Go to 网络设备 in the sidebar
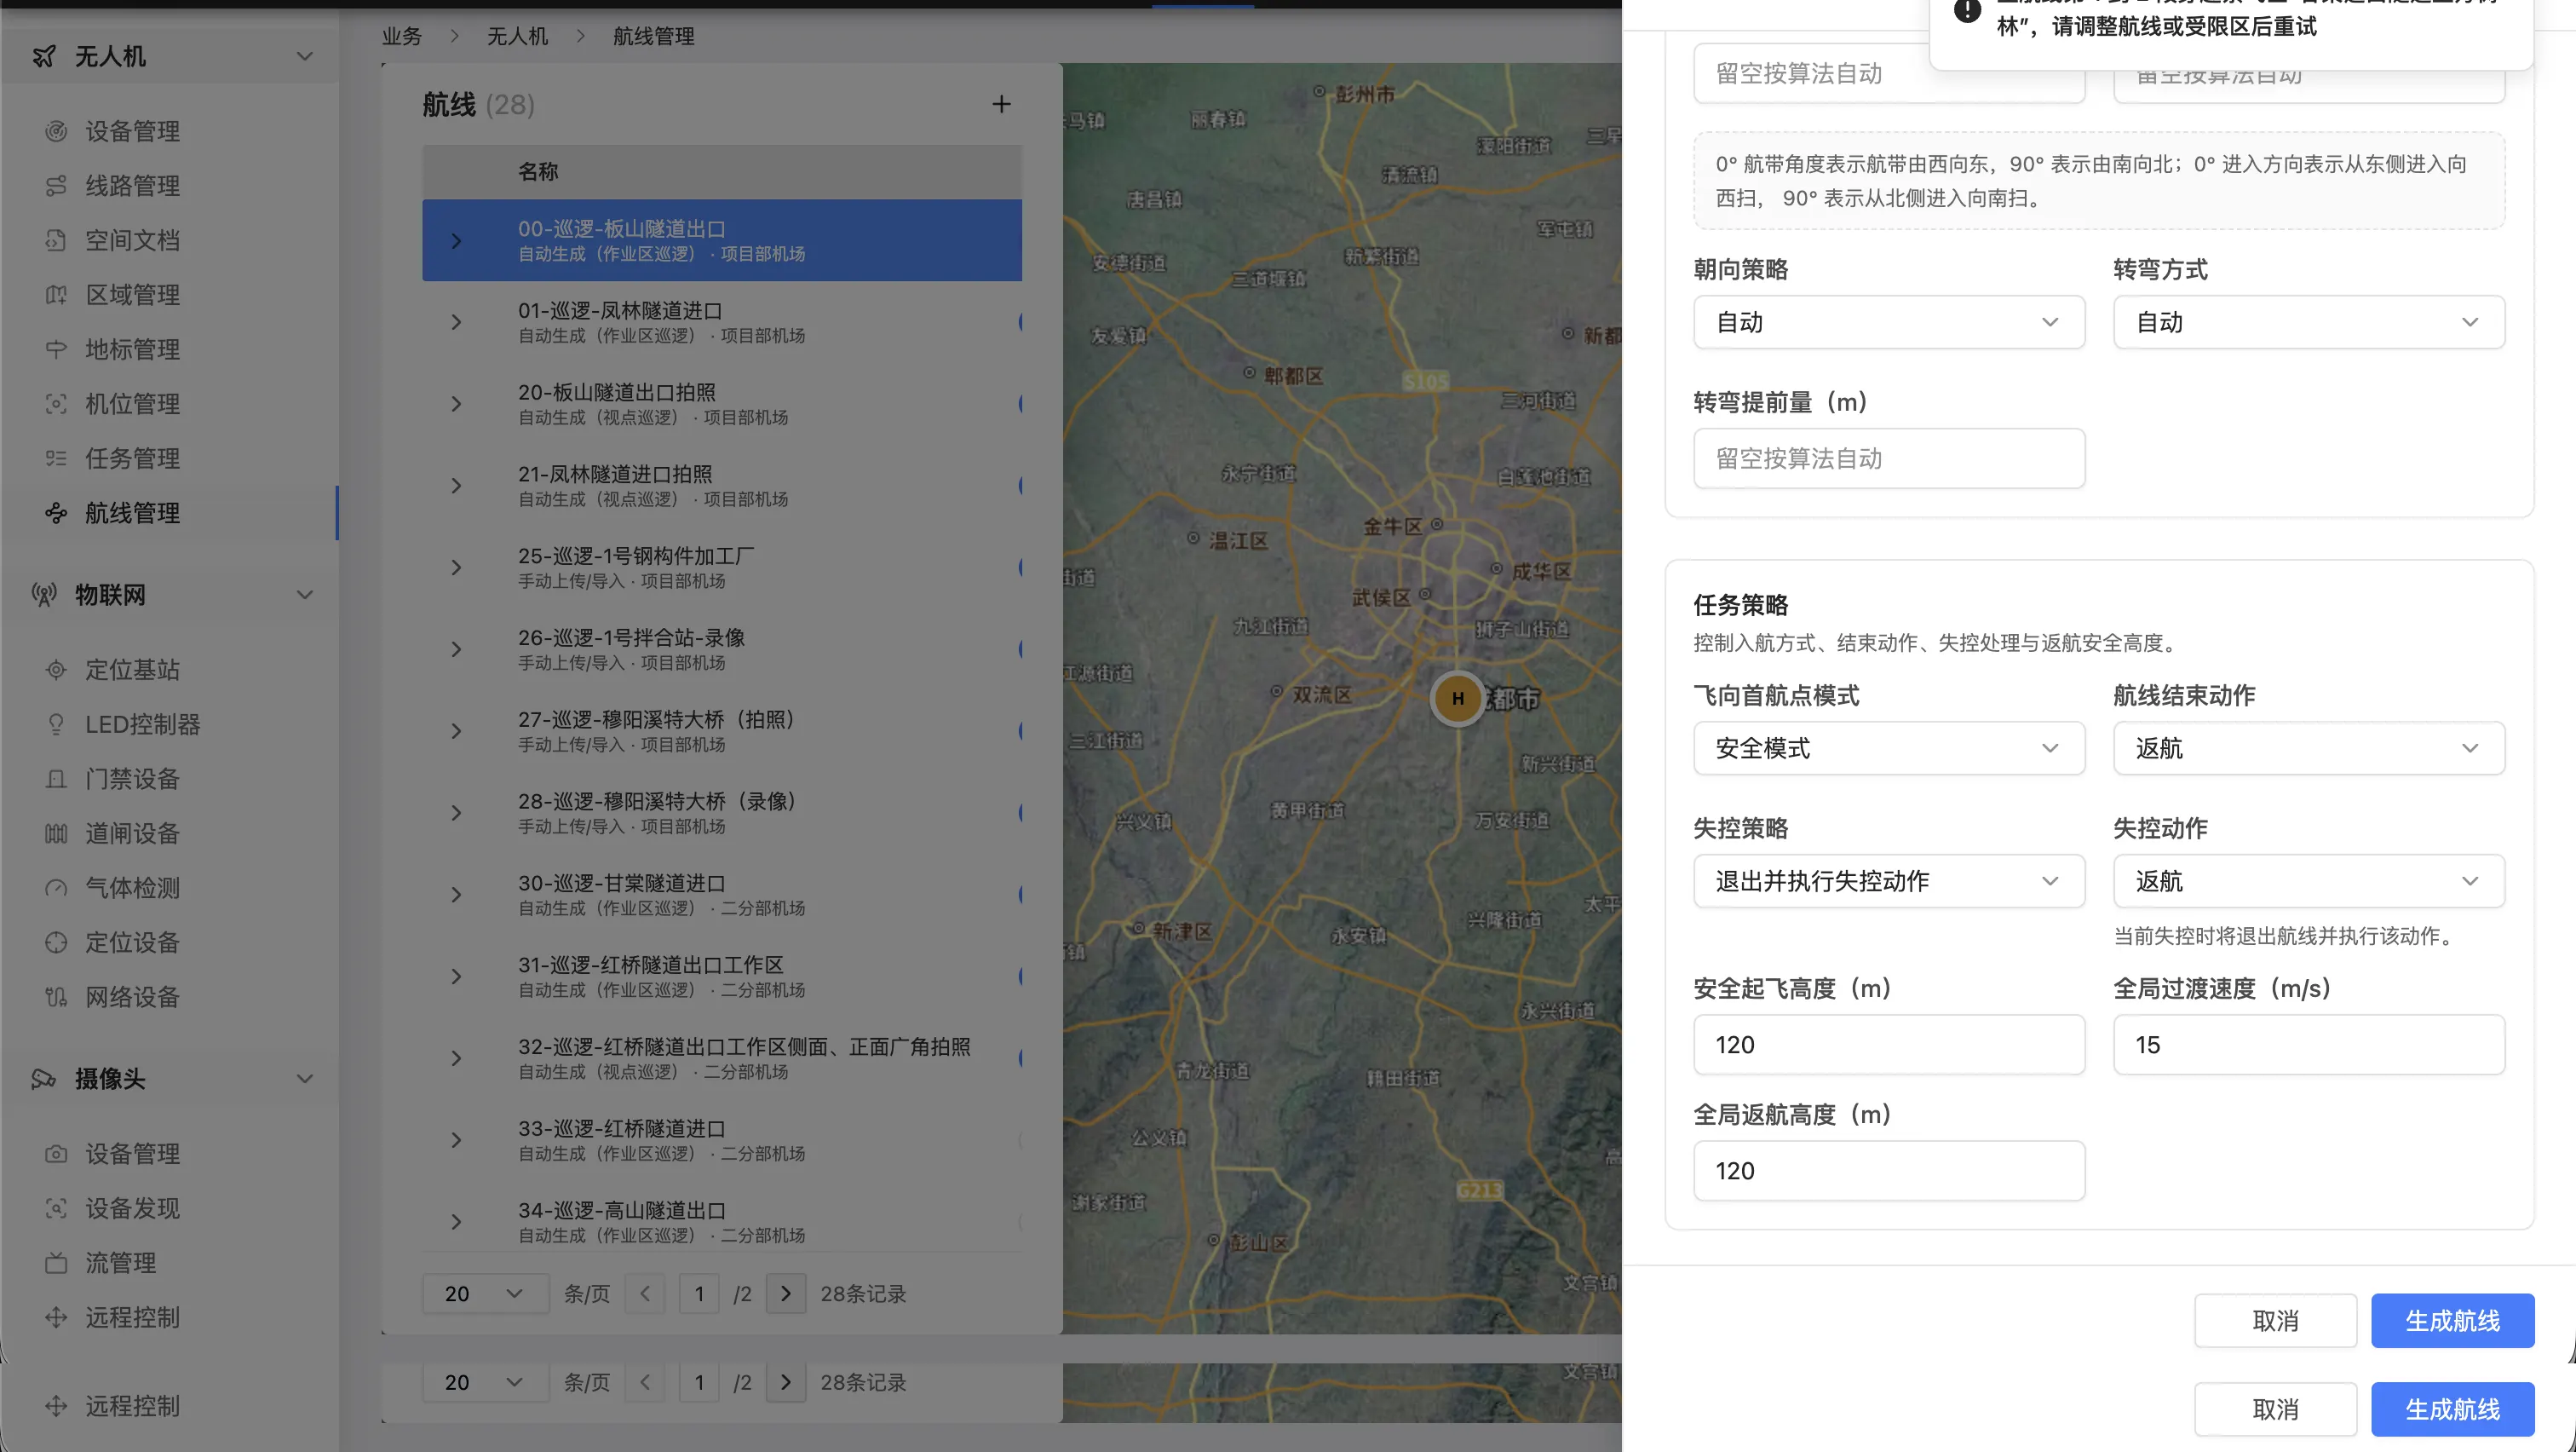 click(x=132, y=997)
